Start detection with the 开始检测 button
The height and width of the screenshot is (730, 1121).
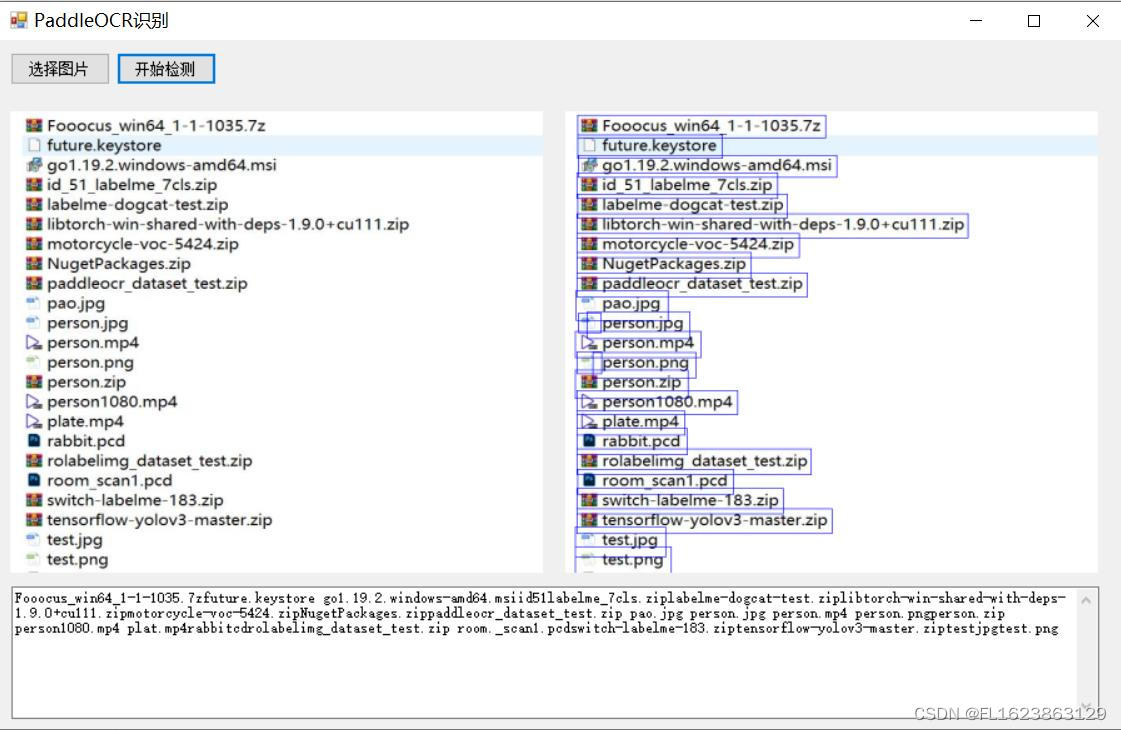click(166, 69)
